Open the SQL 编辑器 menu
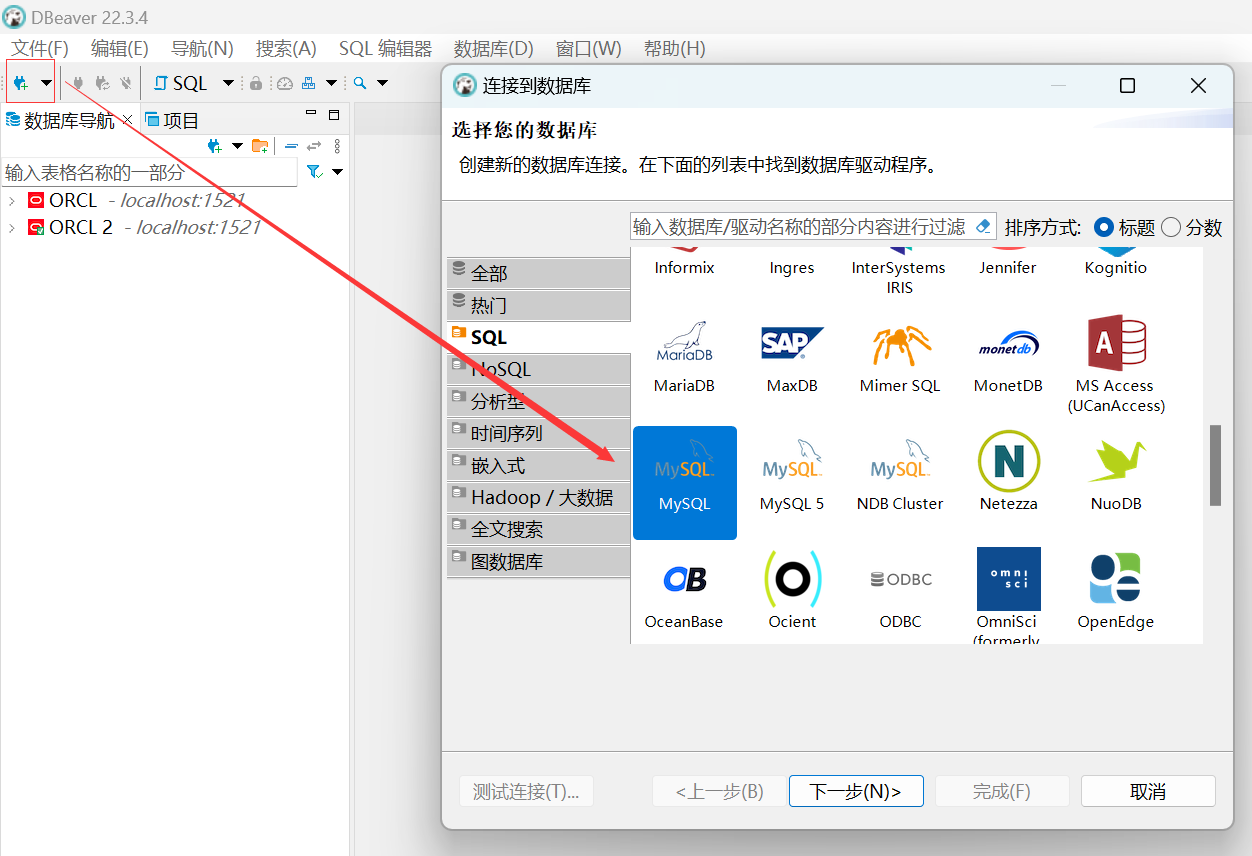Image resolution: width=1252 pixels, height=856 pixels. click(x=385, y=48)
